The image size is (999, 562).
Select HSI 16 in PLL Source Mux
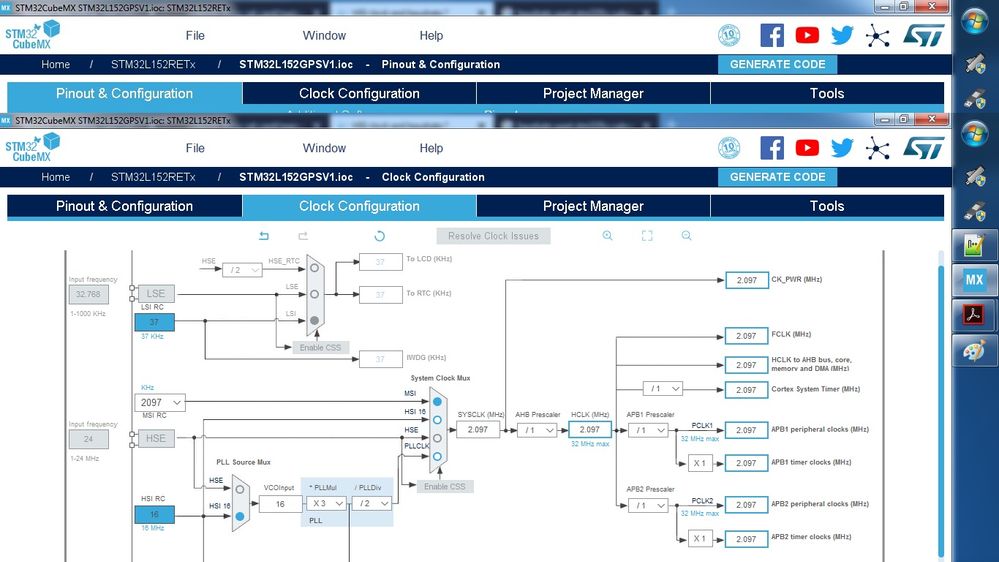(x=240, y=516)
